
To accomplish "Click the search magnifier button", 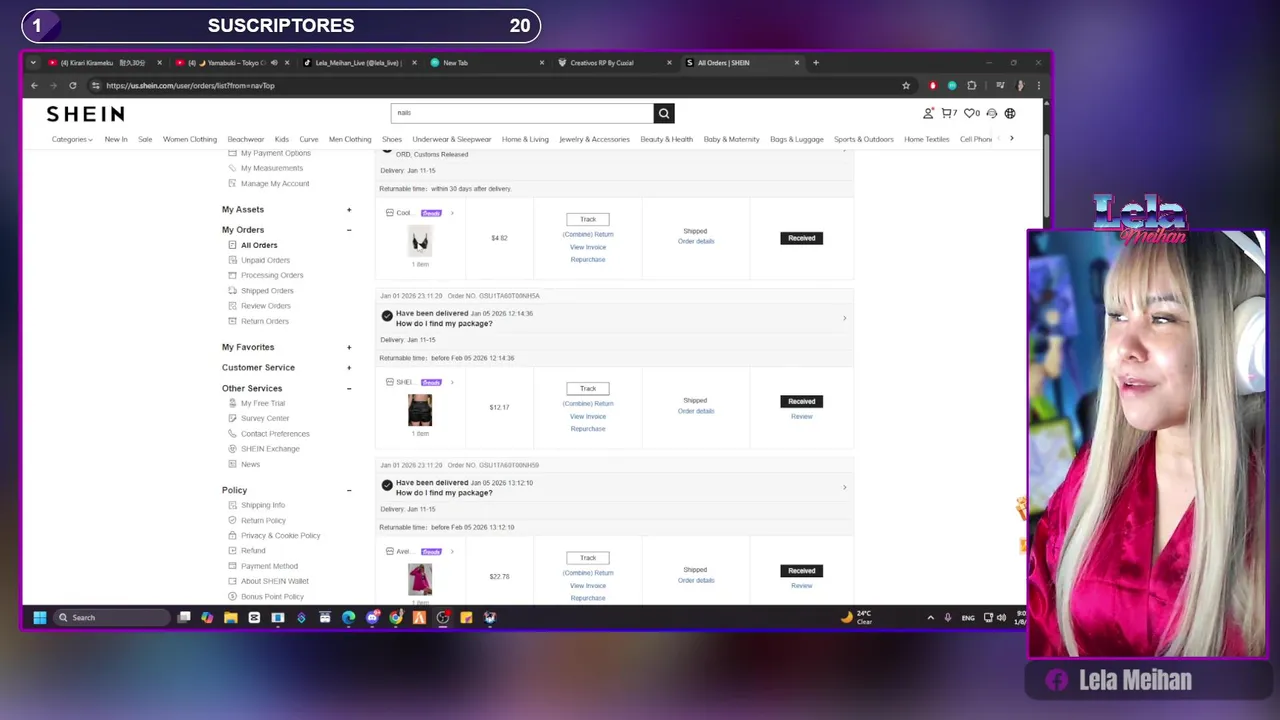I will tap(664, 113).
